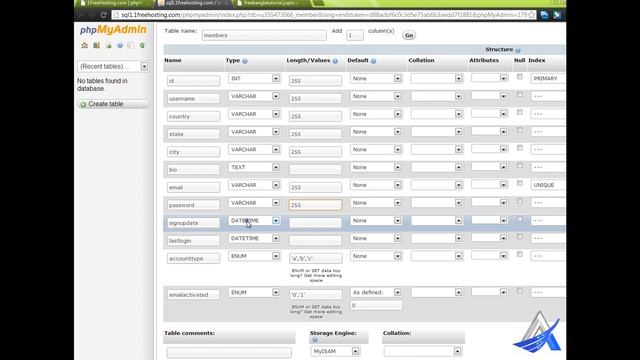Toggle Null checkbox for city row
This screenshot has width=640, height=360.
520,148
